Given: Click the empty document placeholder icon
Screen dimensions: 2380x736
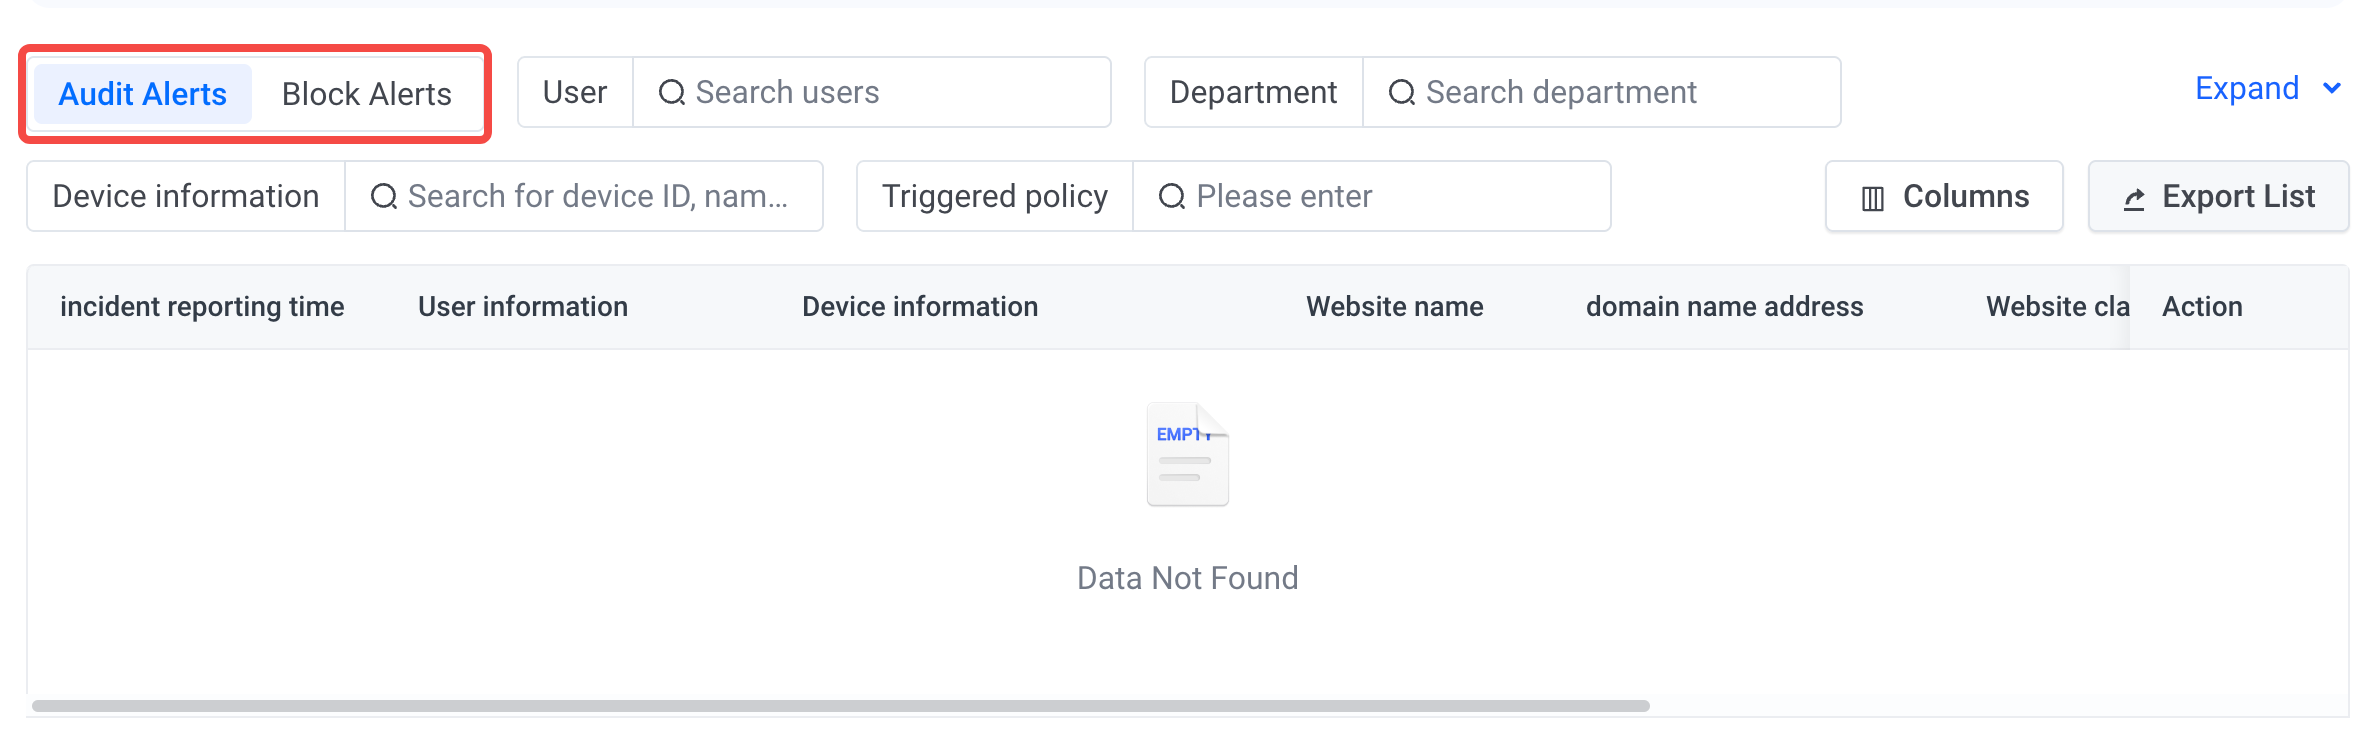Looking at the screenshot, I should coord(1187,455).
